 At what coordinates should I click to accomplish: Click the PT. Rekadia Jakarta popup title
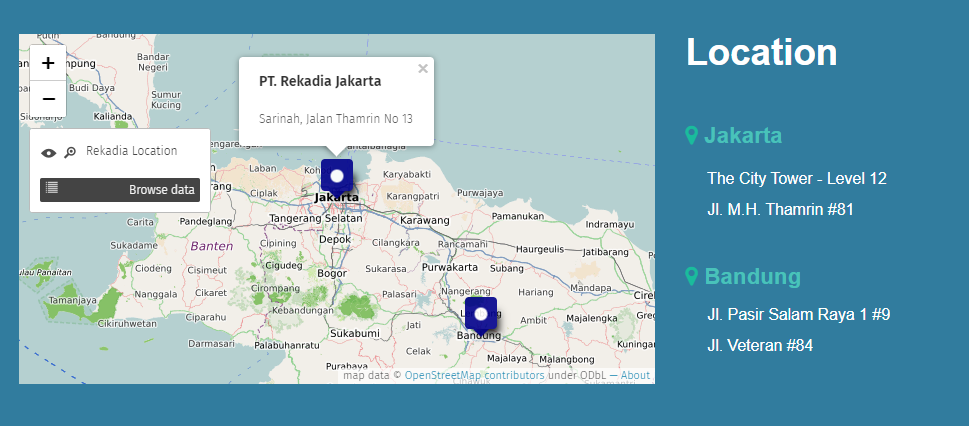tap(319, 80)
